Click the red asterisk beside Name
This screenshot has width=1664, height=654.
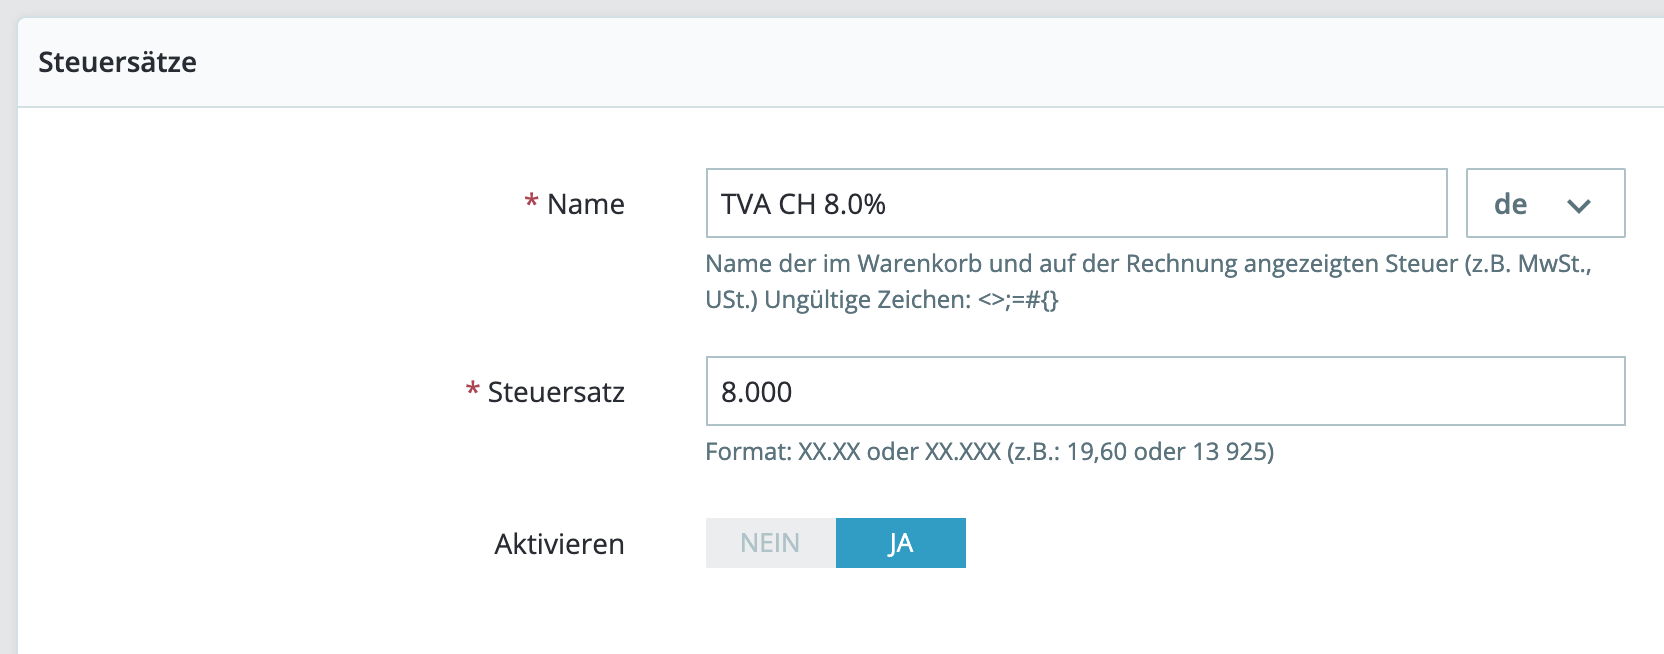[531, 201]
